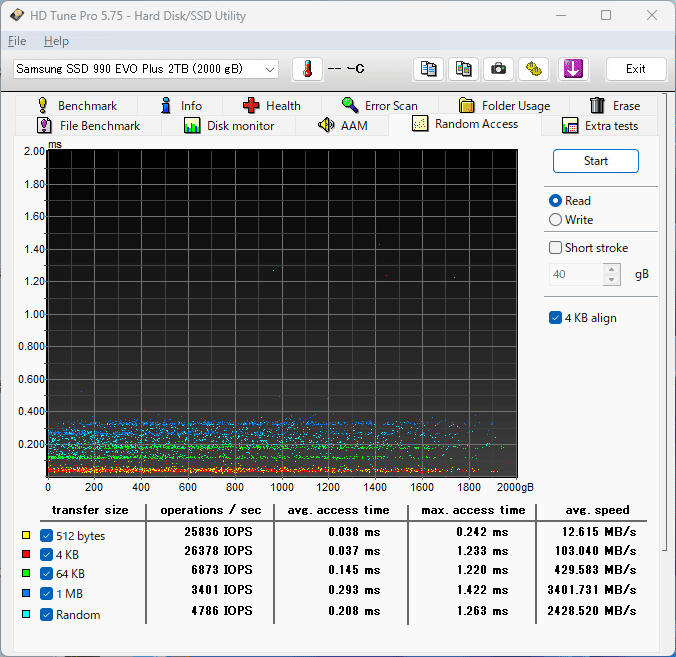Copy results text to clipboard icon
Screen dimensions: 676x657
[x=428, y=69]
